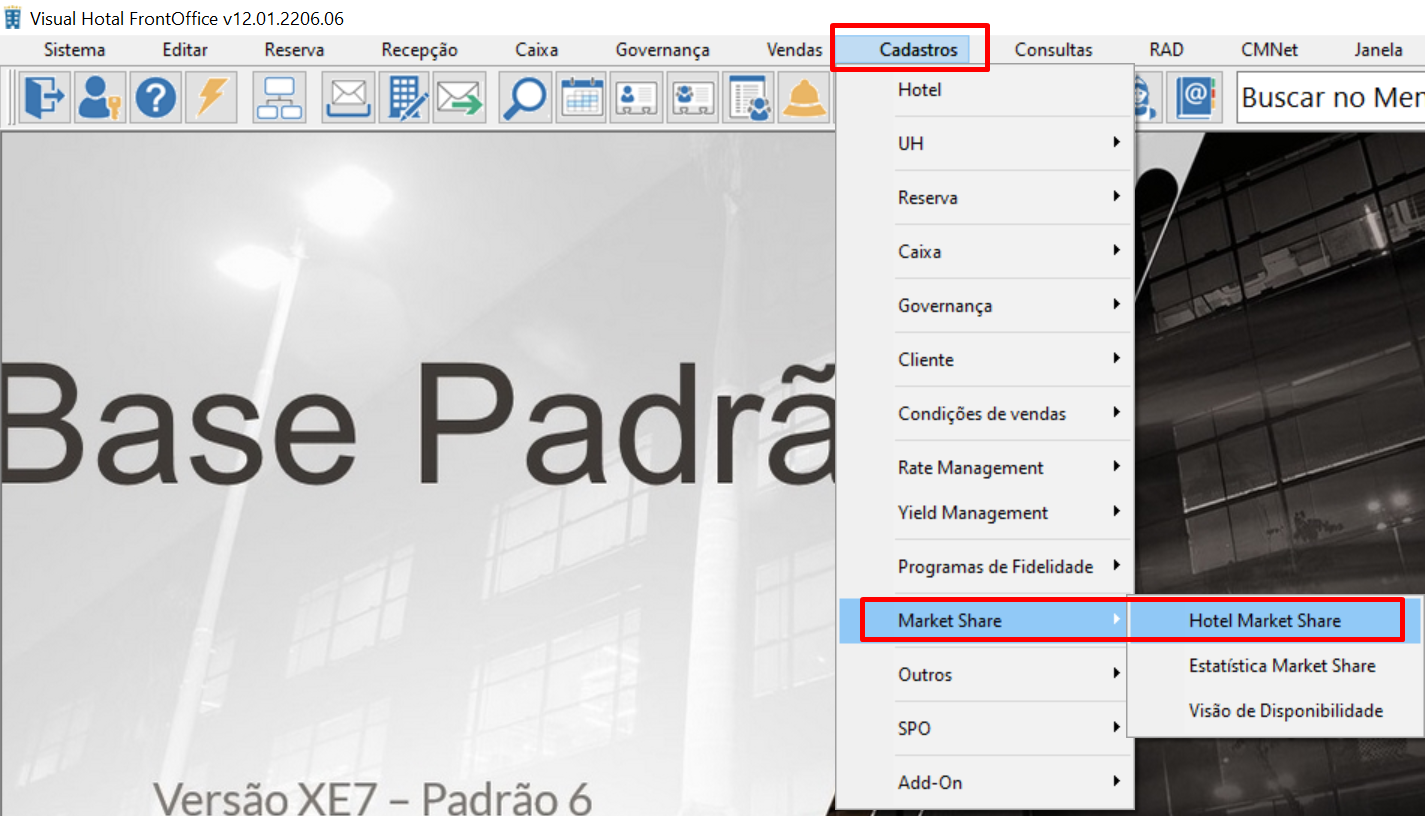Expand the Market Share submenu
Viewport: 1425px width, 816px height.
coord(985,621)
